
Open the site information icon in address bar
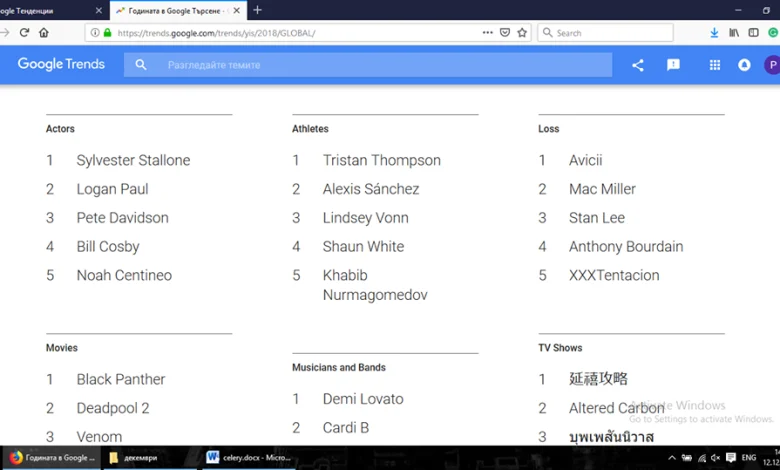pos(95,33)
